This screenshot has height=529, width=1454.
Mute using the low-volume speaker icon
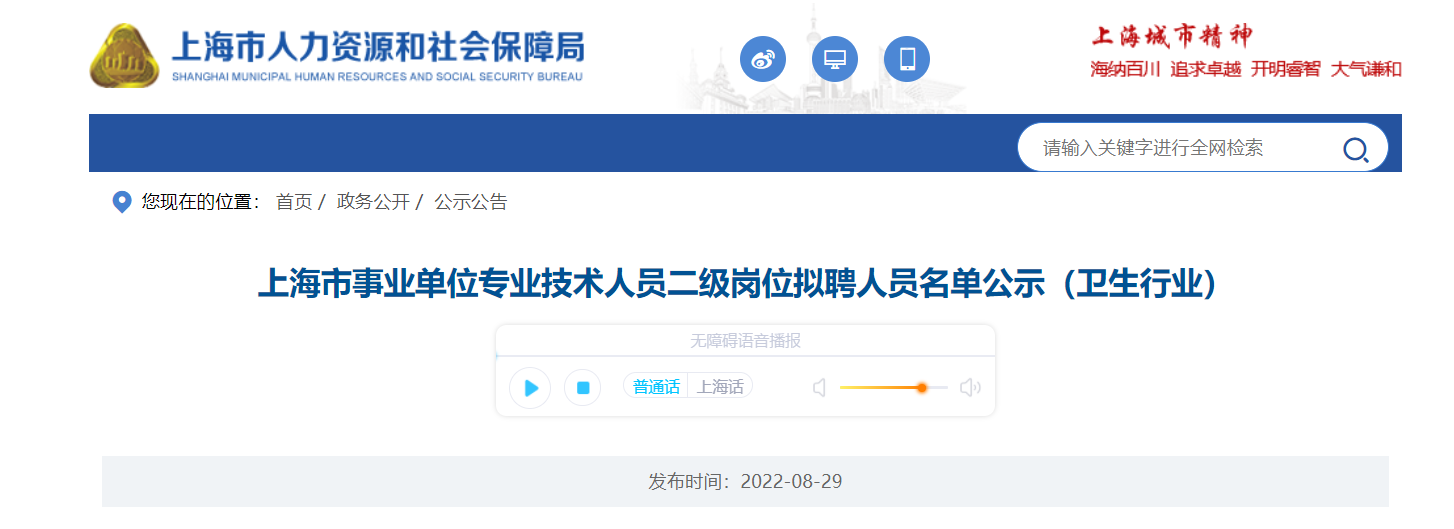coord(819,388)
